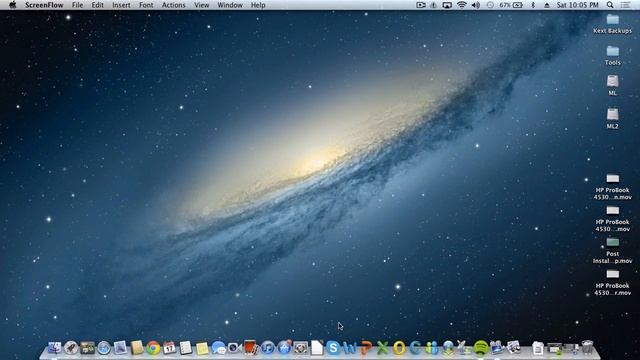The width and height of the screenshot is (640, 360).
Task: Select the ML drive on desktop
Action: pyautogui.click(x=612, y=85)
